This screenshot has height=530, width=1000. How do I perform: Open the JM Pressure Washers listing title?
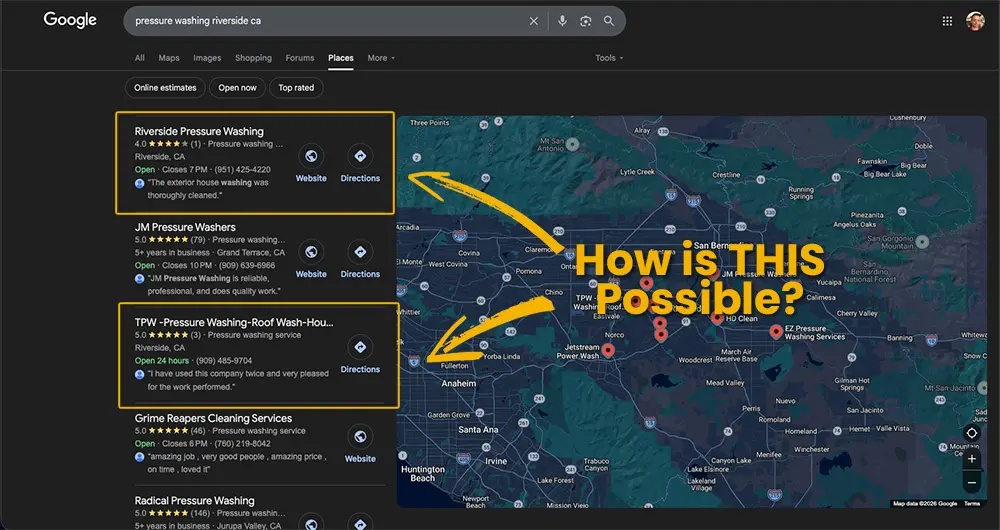click(x=185, y=227)
